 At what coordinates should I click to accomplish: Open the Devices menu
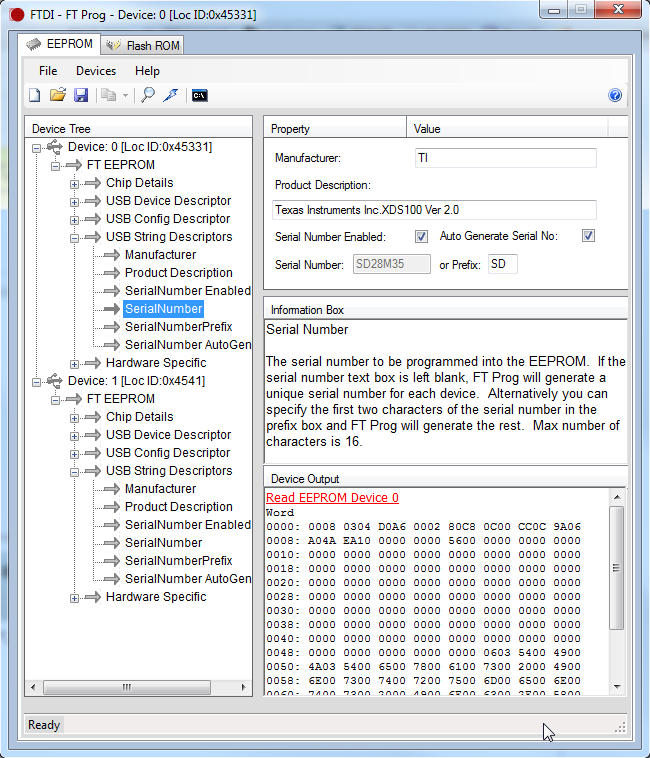(x=96, y=71)
